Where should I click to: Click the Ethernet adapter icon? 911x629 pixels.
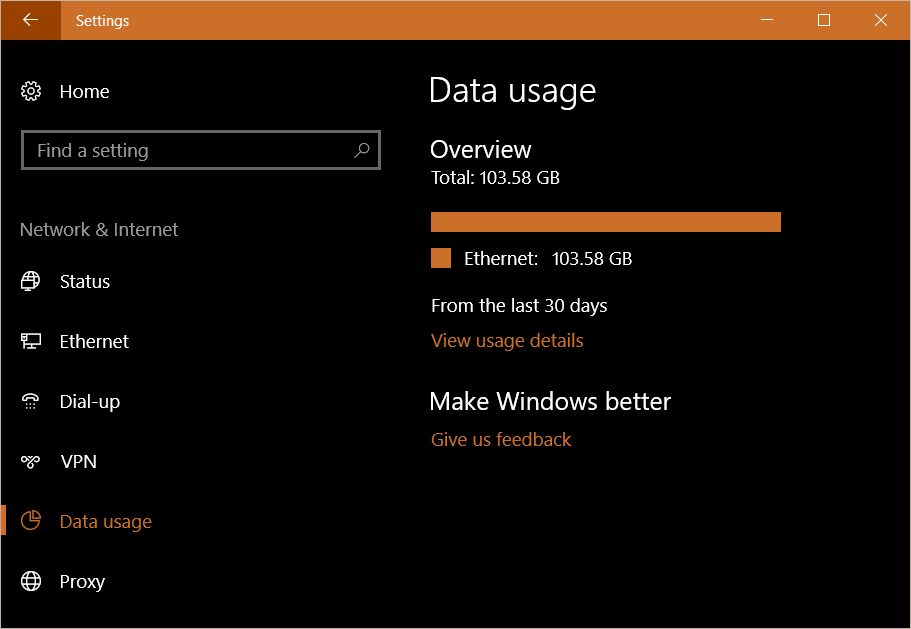31,341
